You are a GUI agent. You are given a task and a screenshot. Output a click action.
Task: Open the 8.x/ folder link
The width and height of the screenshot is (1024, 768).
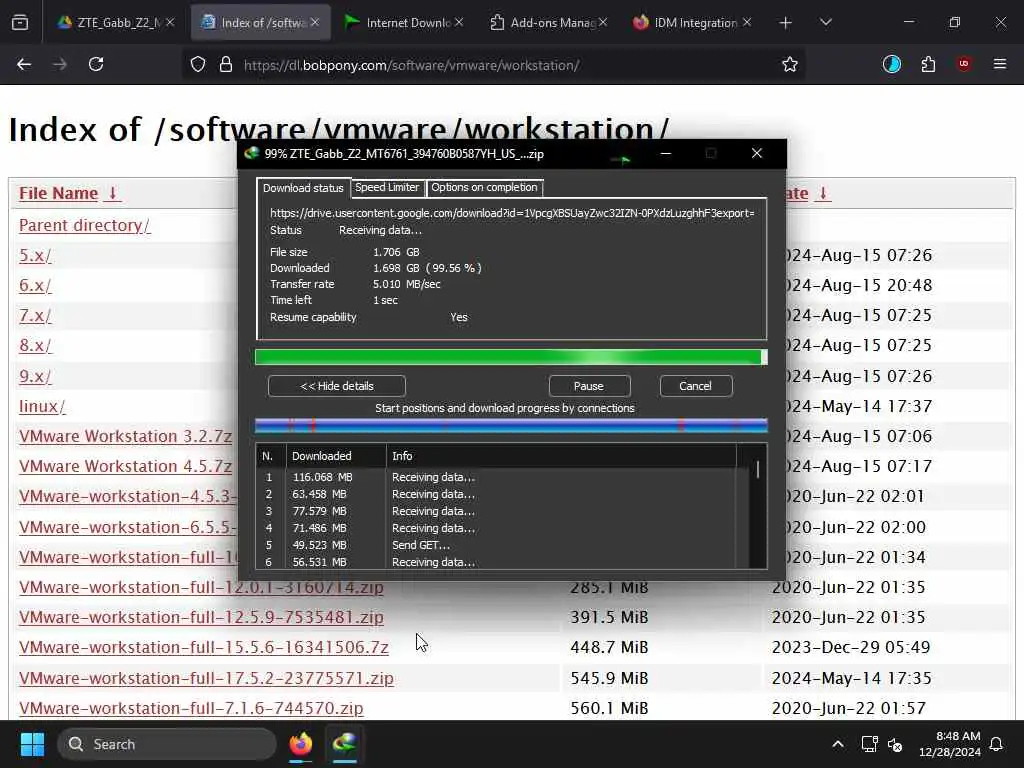(35, 345)
